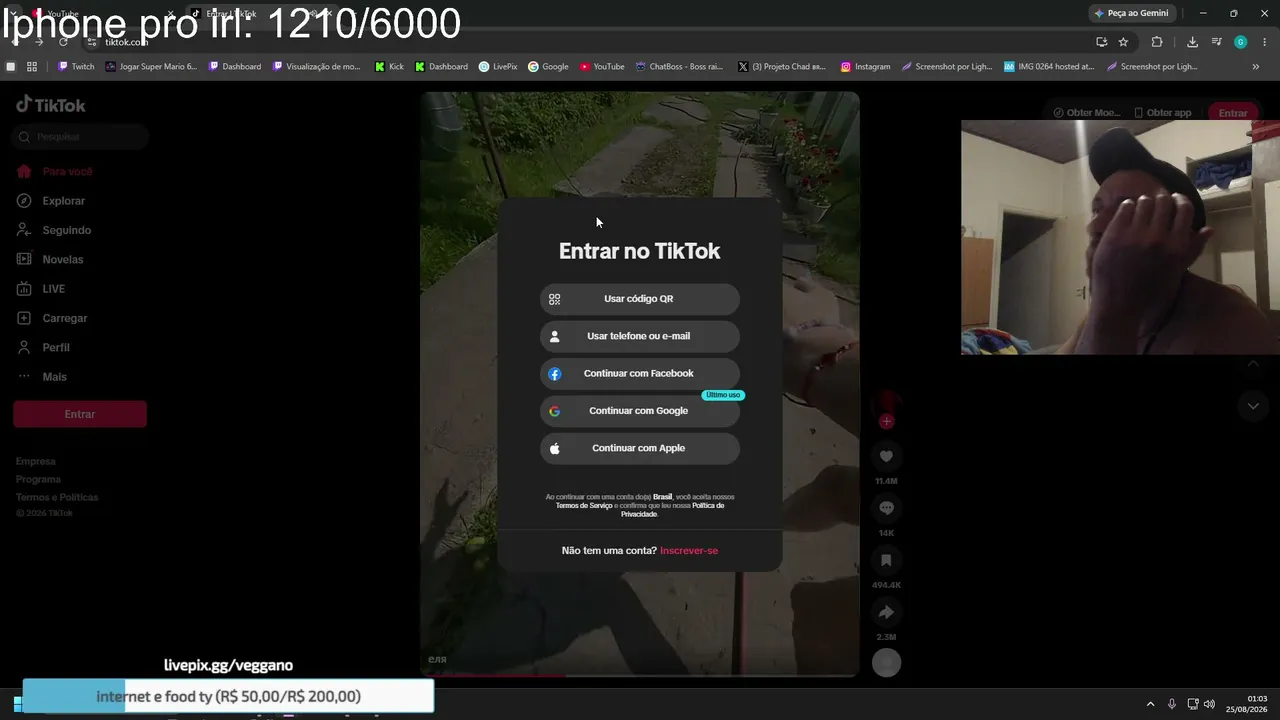This screenshot has width=1280, height=720.
Task: Go to next video with down chevron
Action: coord(1253,406)
